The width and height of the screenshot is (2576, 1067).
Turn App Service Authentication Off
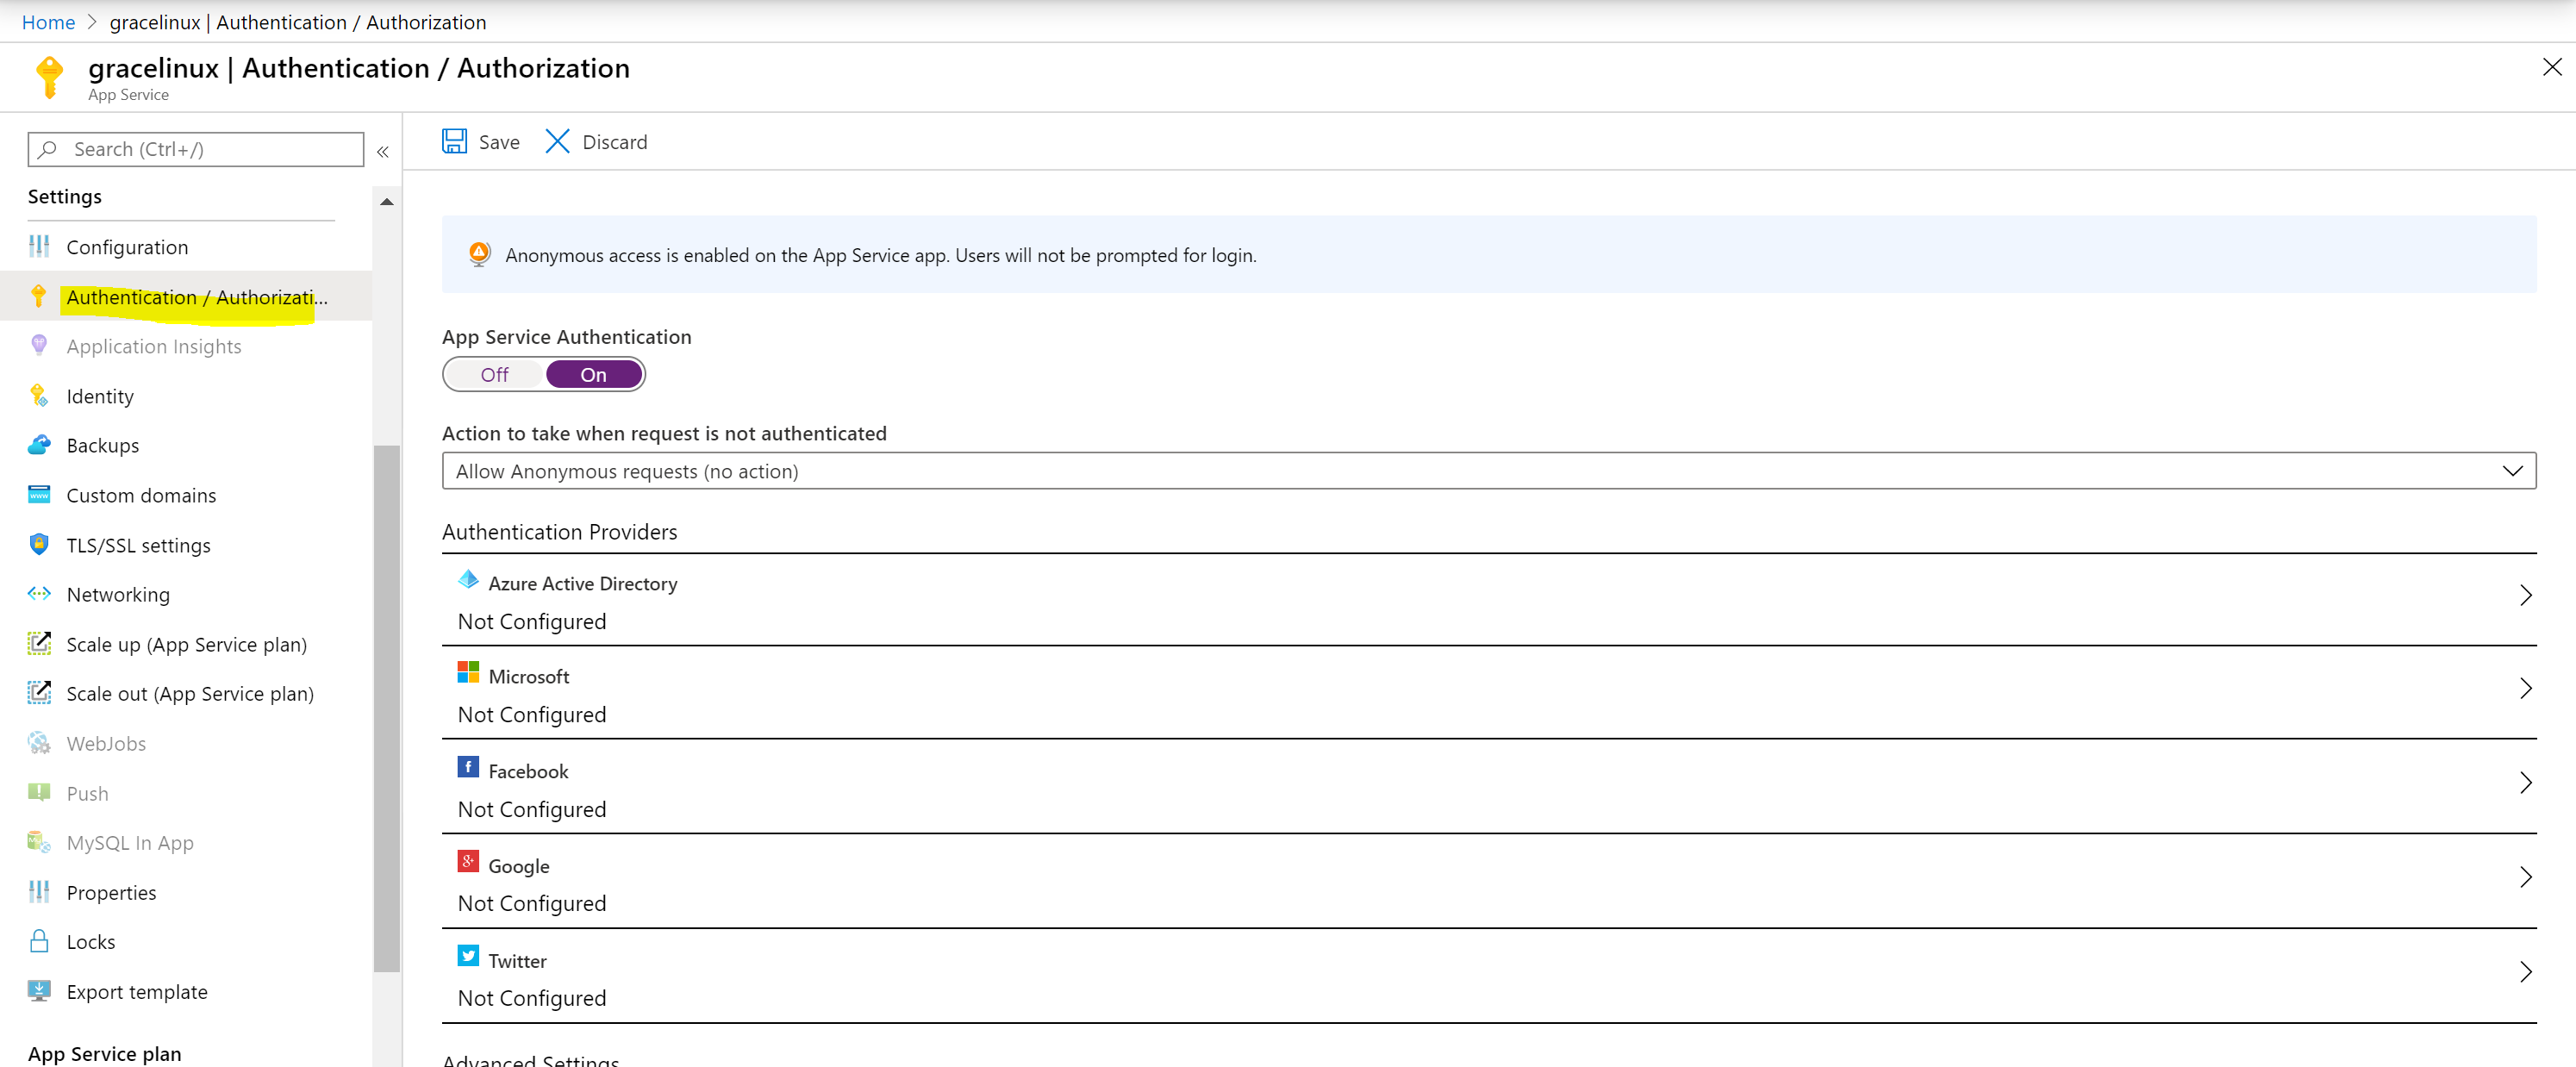[494, 374]
